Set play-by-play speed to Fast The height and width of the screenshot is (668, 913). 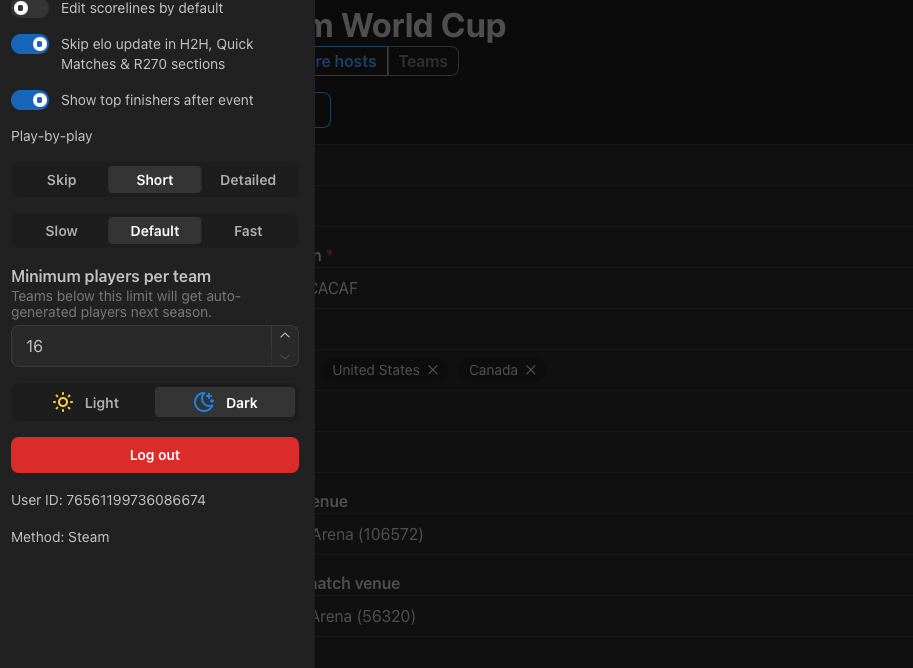[248, 231]
